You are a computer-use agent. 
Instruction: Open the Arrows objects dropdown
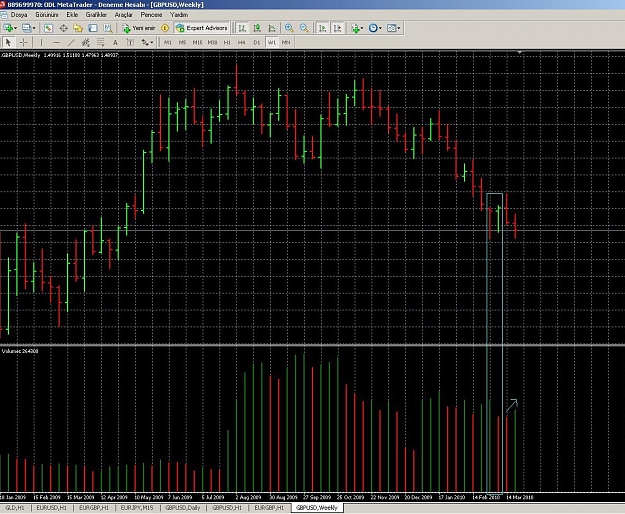[x=147, y=42]
